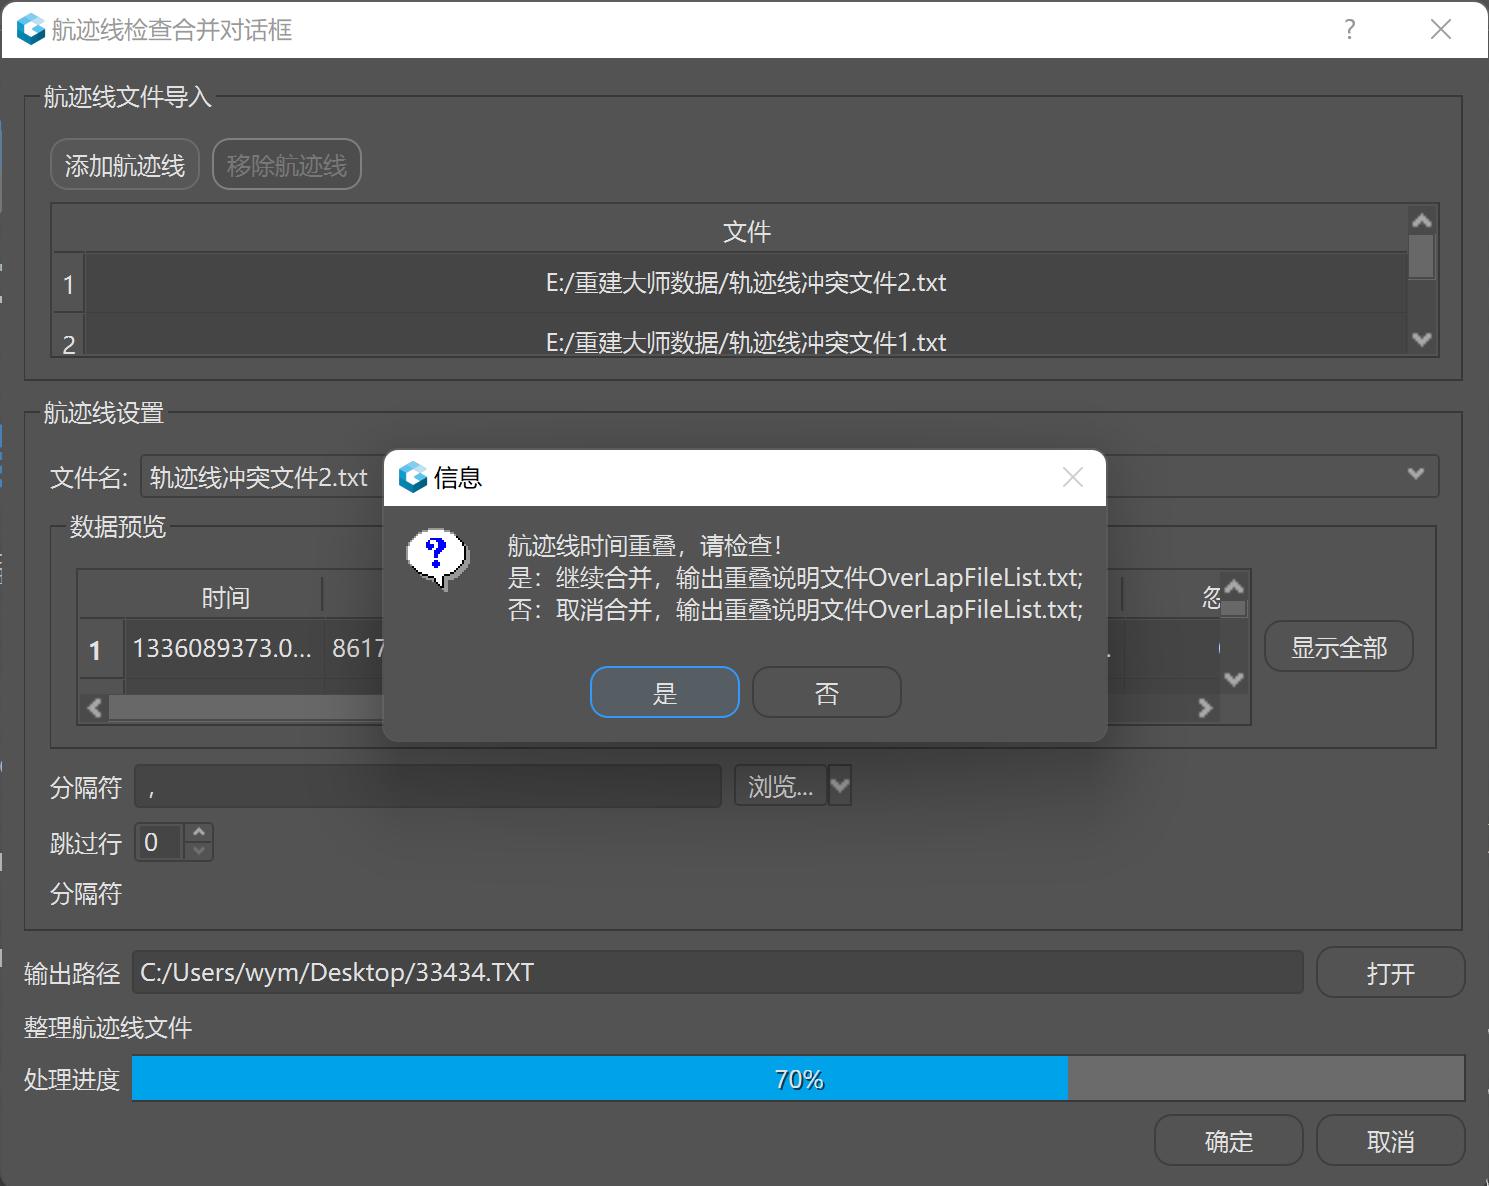This screenshot has height=1186, width=1489.
Task: Open the dropdown arrow beside 浏览...
Action: pos(840,786)
